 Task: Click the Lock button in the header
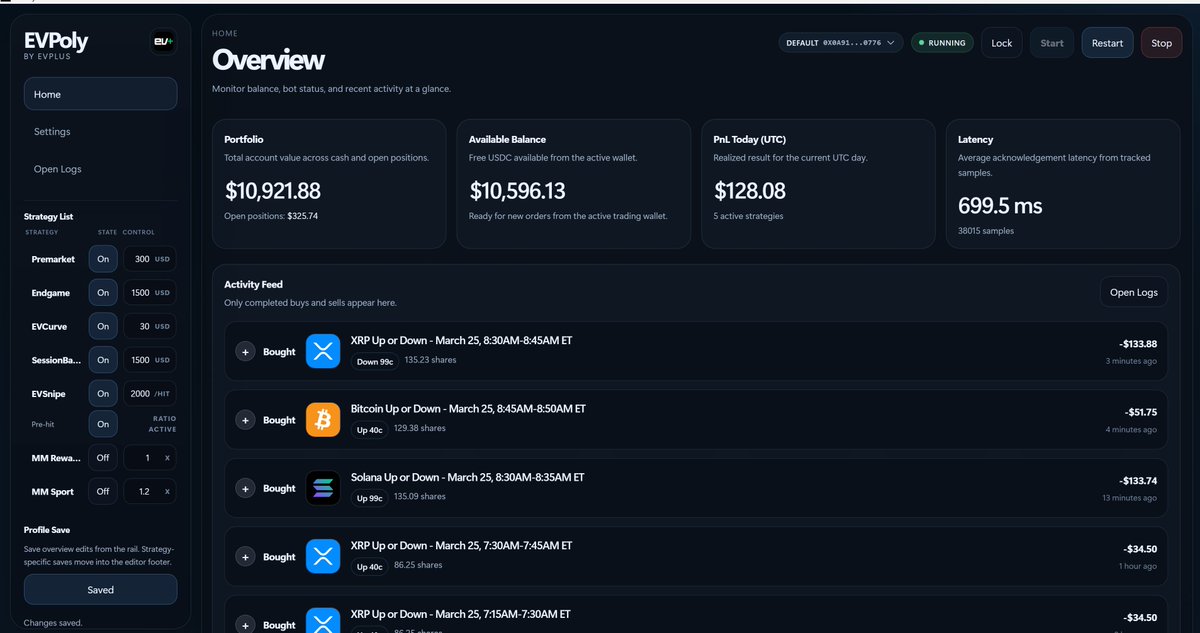[x=1001, y=42]
